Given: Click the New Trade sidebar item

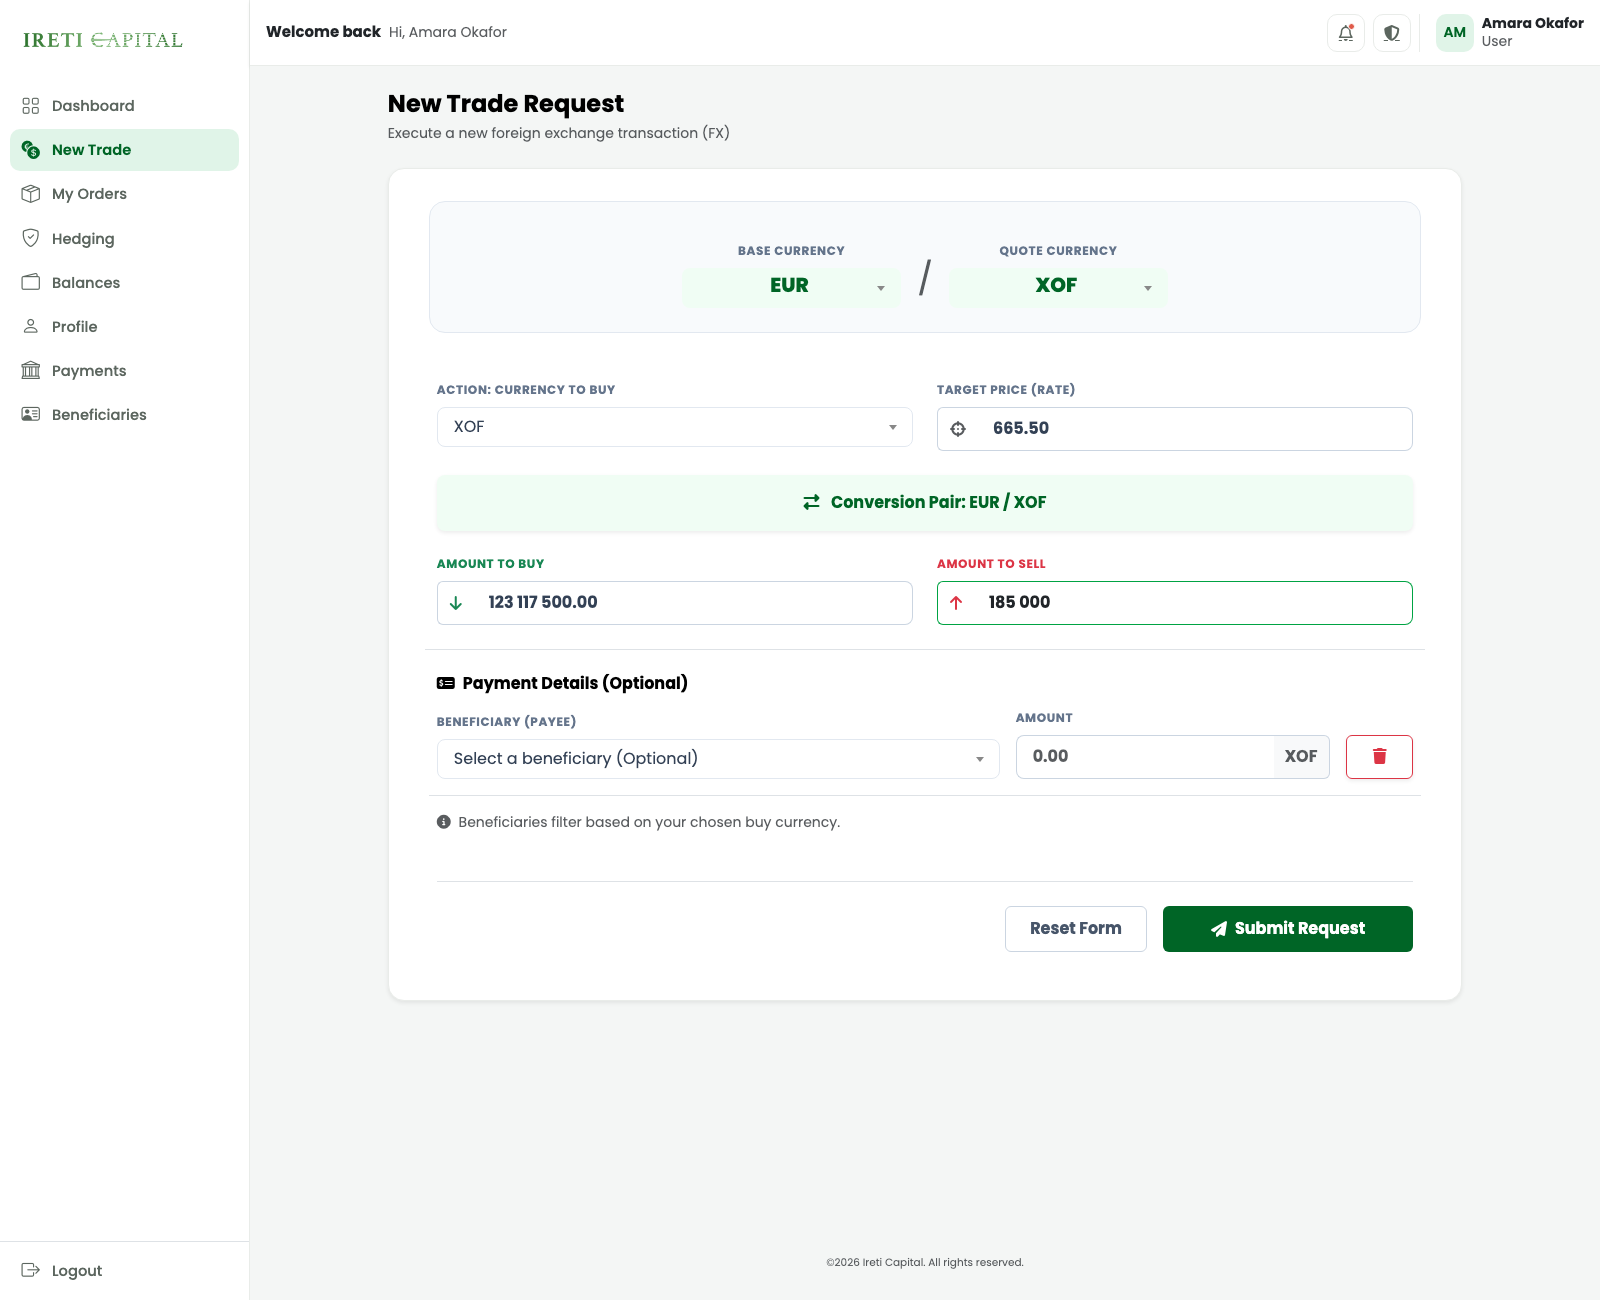Looking at the screenshot, I should 124,150.
